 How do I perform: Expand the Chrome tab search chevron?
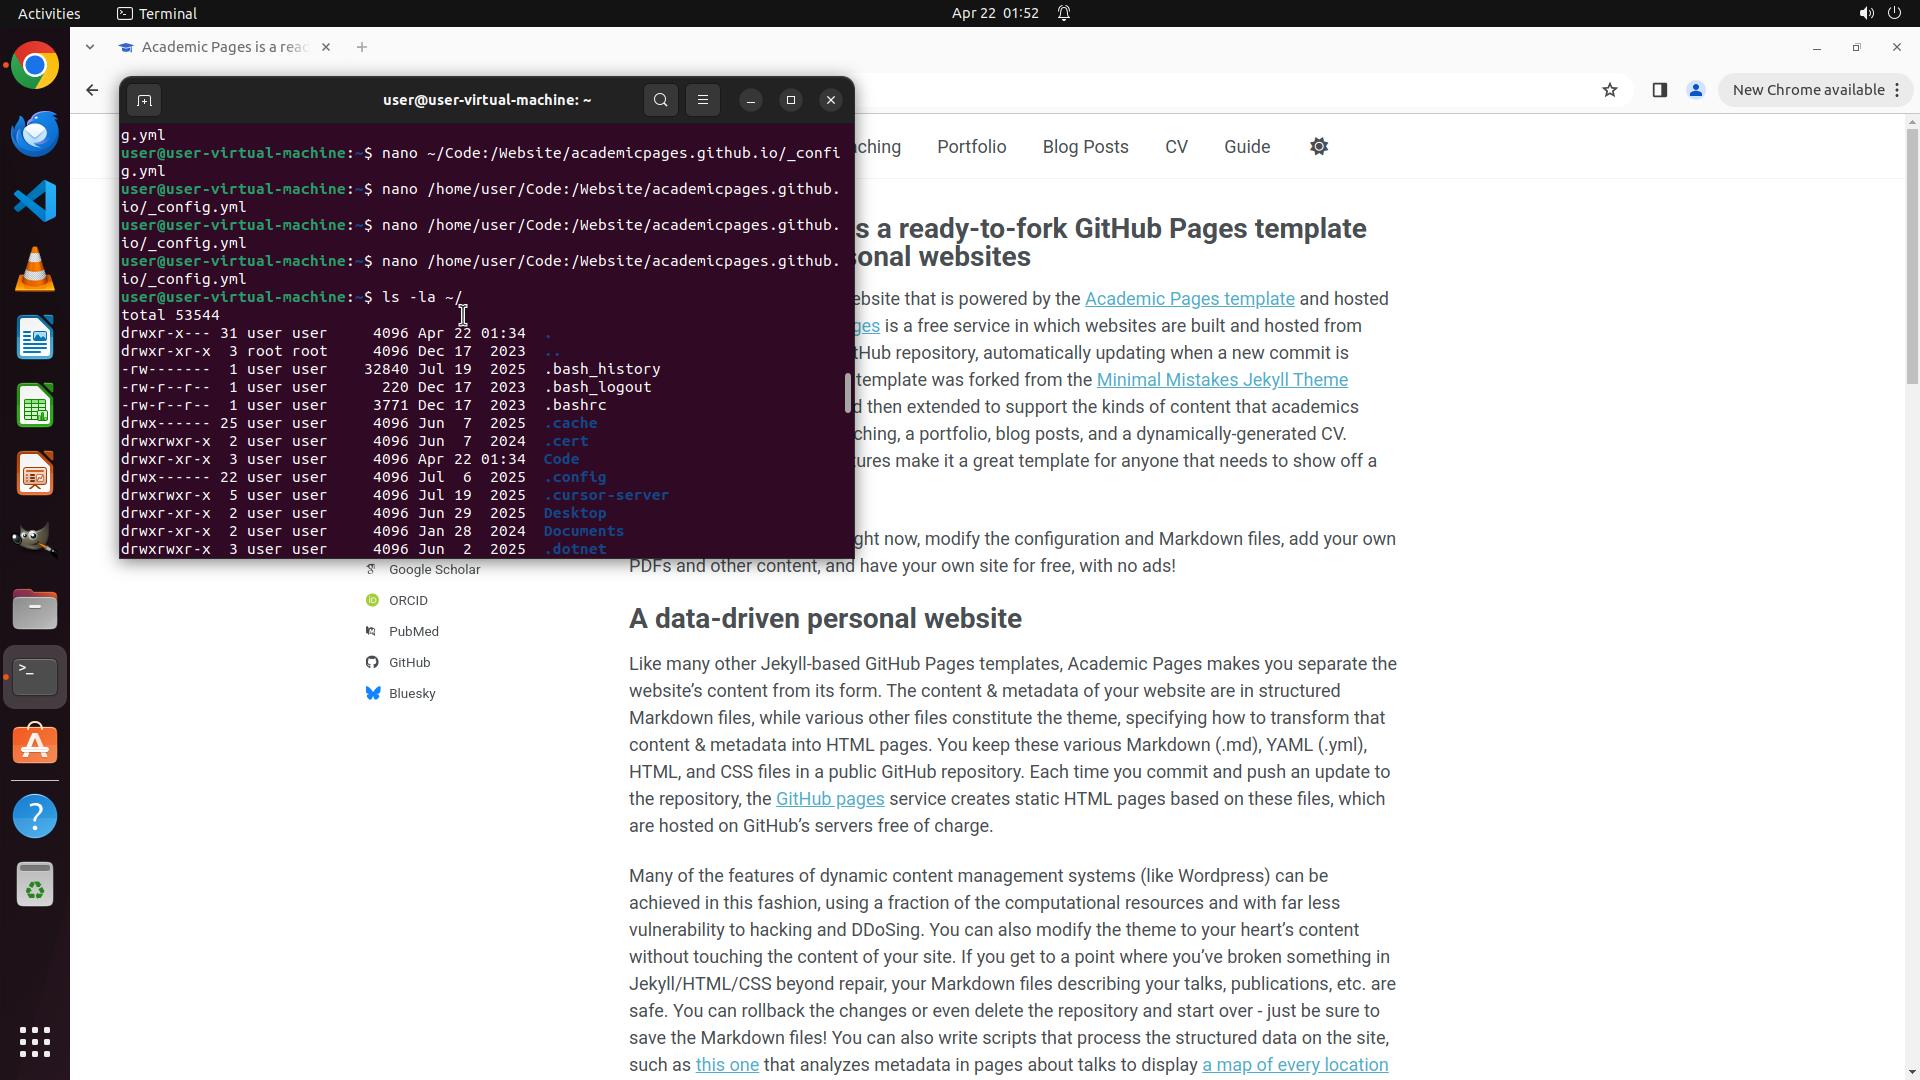(90, 47)
